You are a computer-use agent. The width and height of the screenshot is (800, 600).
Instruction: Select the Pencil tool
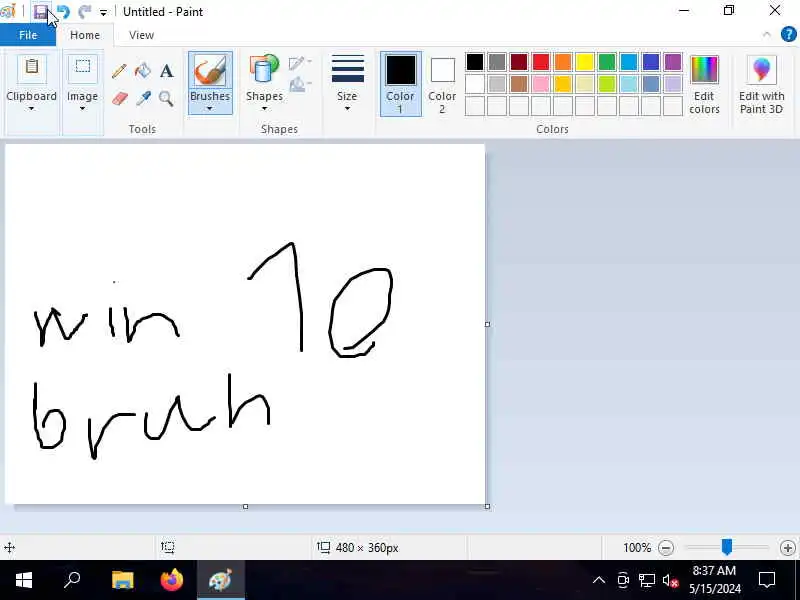[119, 71]
